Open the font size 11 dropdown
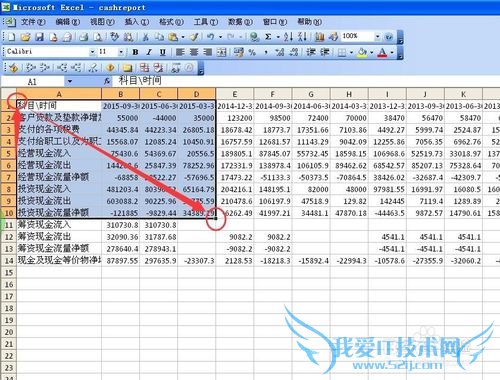 point(121,52)
